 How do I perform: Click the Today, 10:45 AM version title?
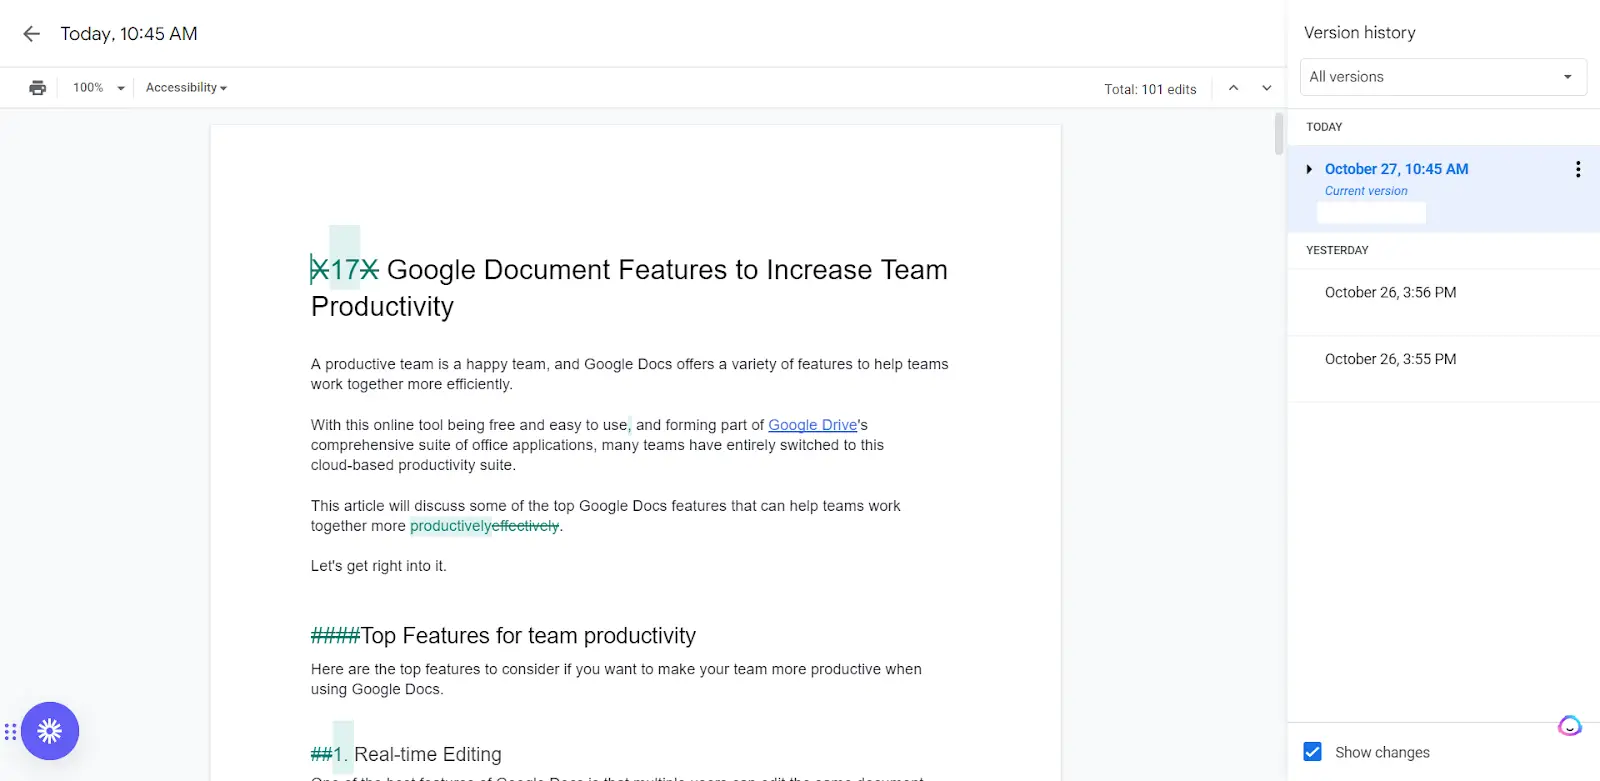pyautogui.click(x=129, y=34)
